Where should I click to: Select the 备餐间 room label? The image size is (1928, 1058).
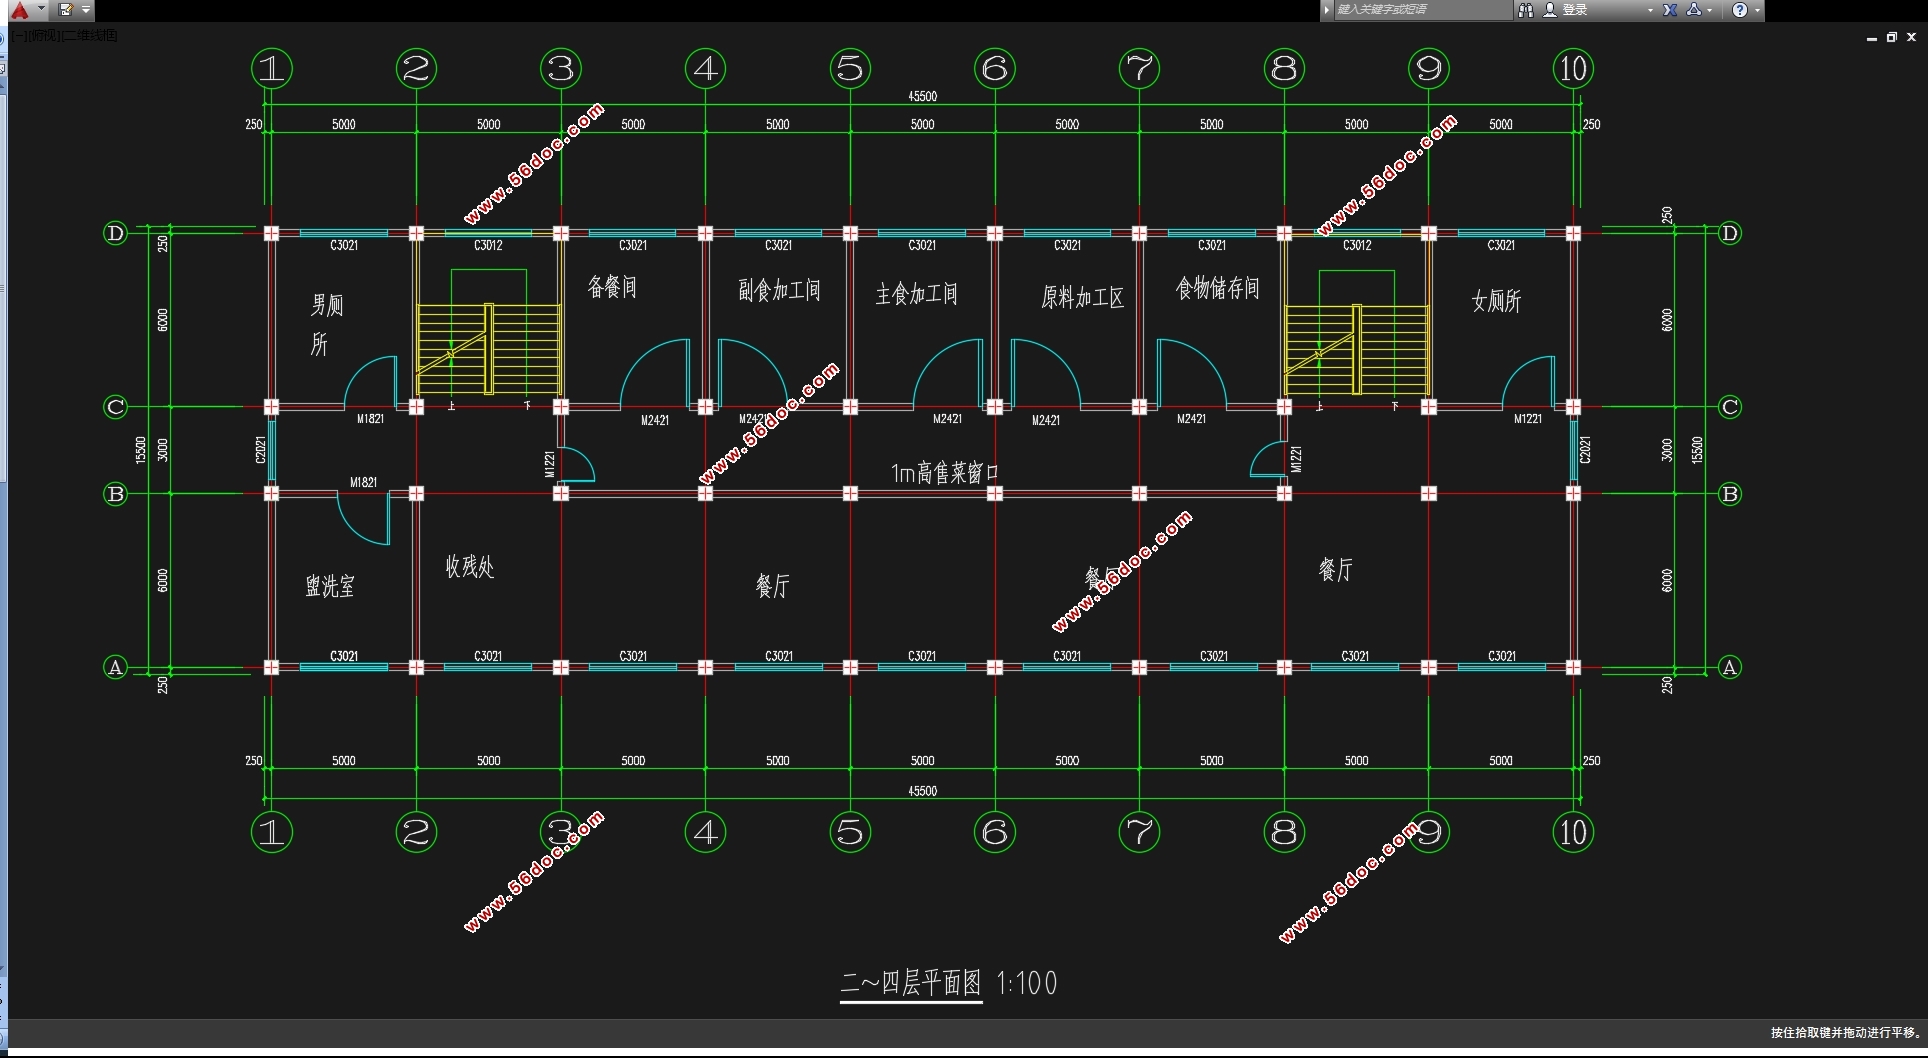612,287
